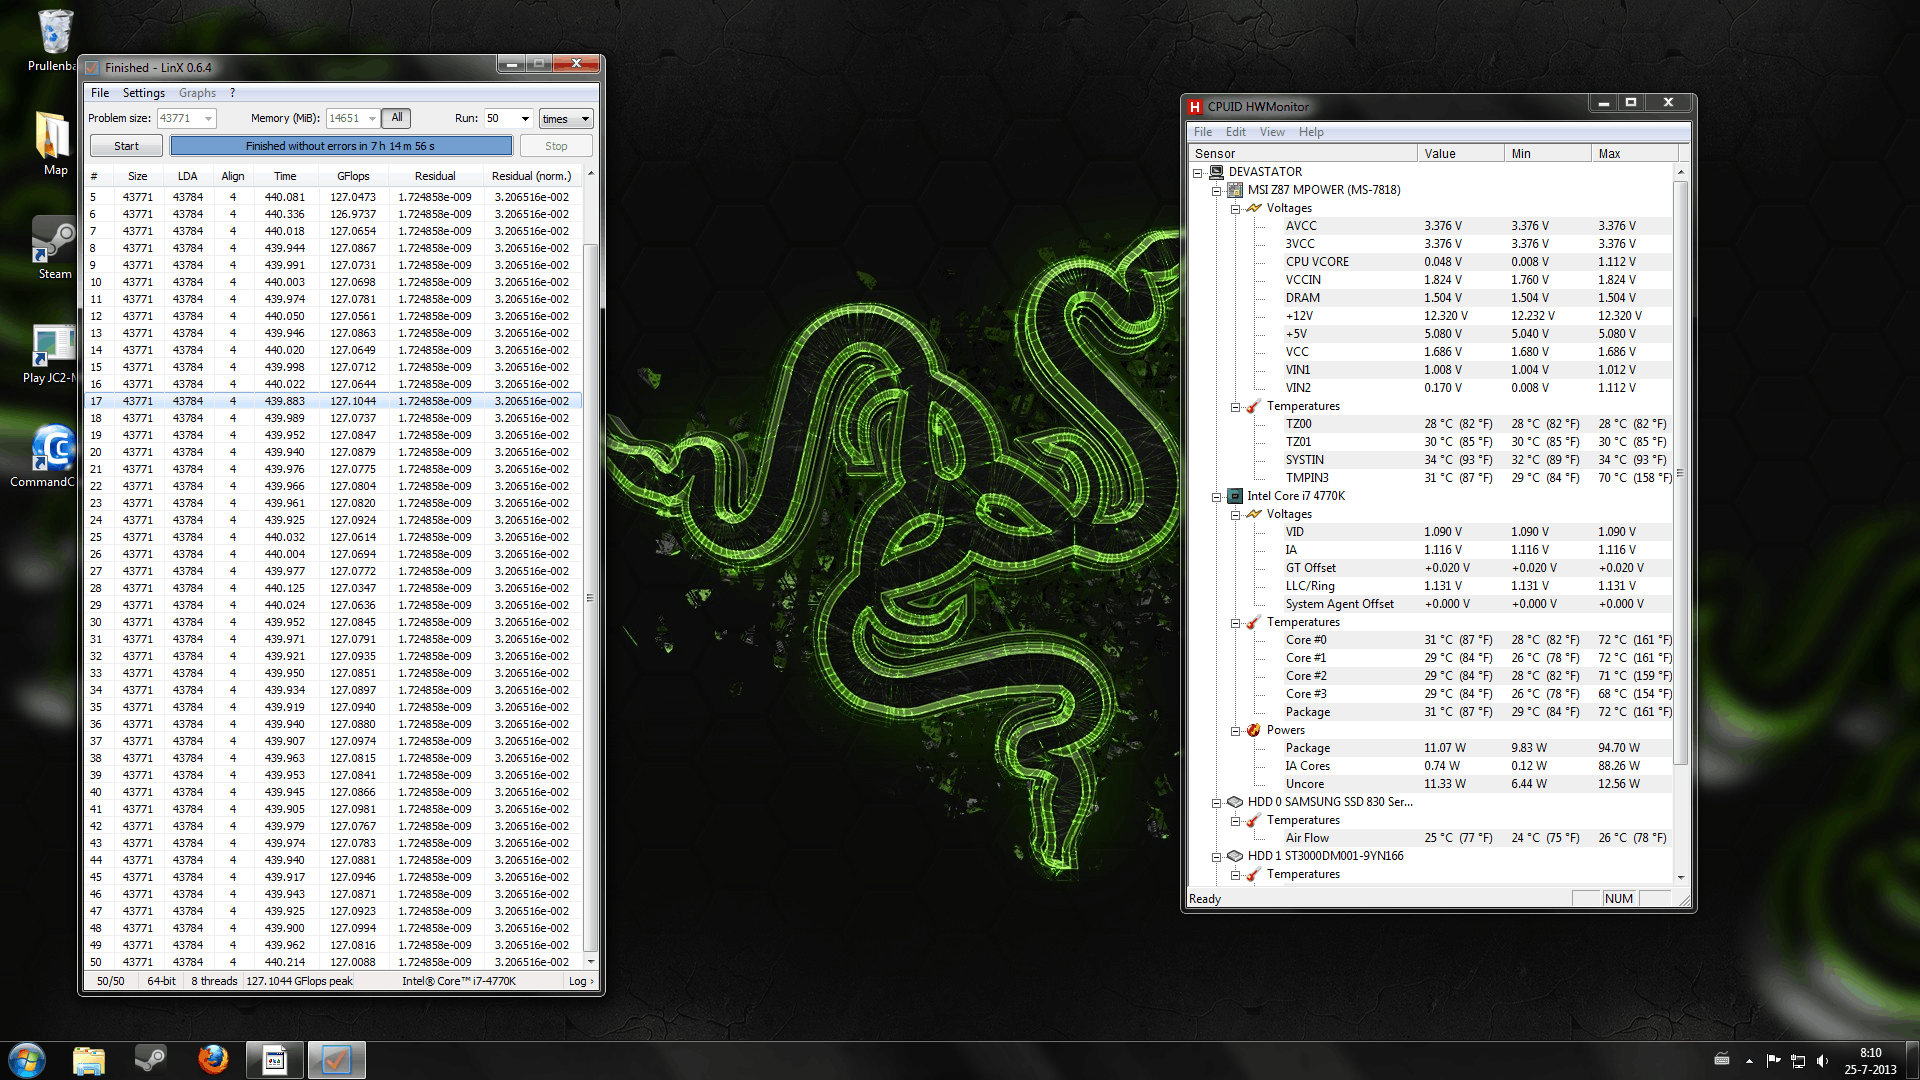Open the Help menu in HWMonitor
Screen dimensions: 1920x1080
tap(1311, 132)
